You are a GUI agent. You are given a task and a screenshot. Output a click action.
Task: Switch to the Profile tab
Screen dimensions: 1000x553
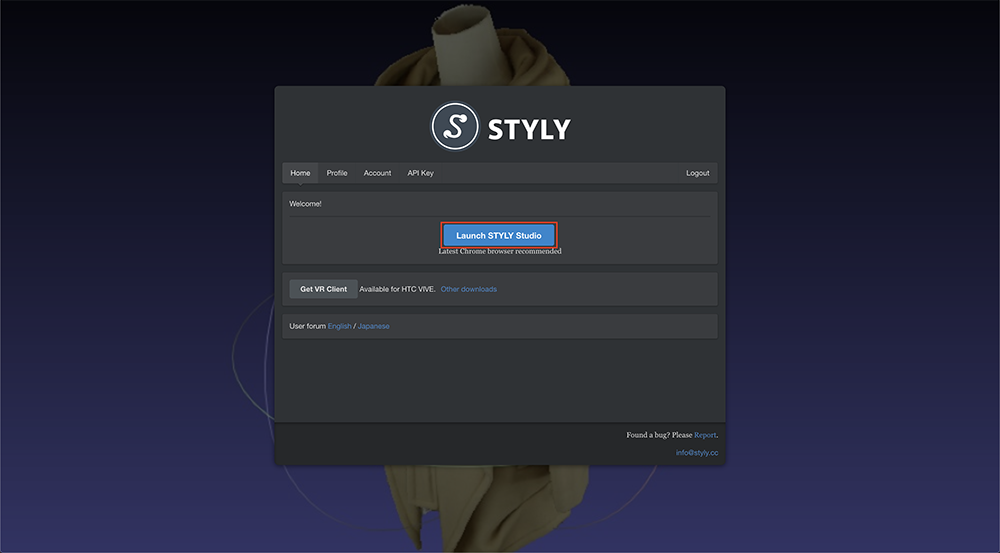click(x=337, y=173)
